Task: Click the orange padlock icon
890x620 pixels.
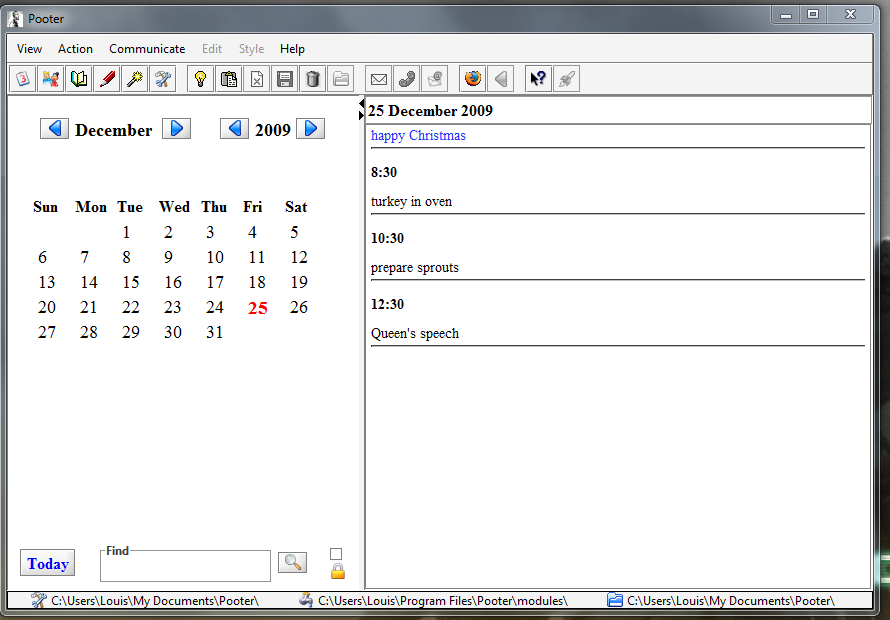Action: (338, 571)
